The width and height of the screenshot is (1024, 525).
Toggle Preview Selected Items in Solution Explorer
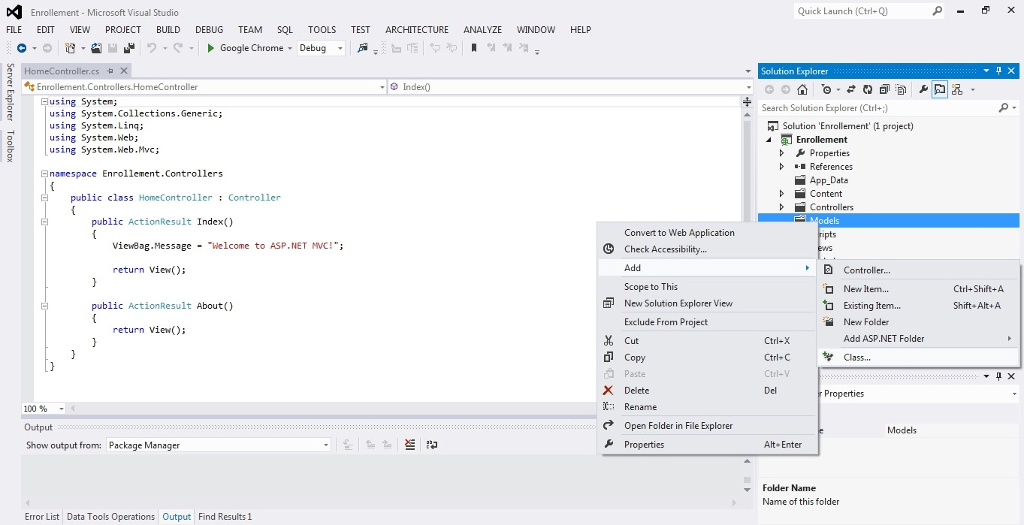(x=940, y=90)
